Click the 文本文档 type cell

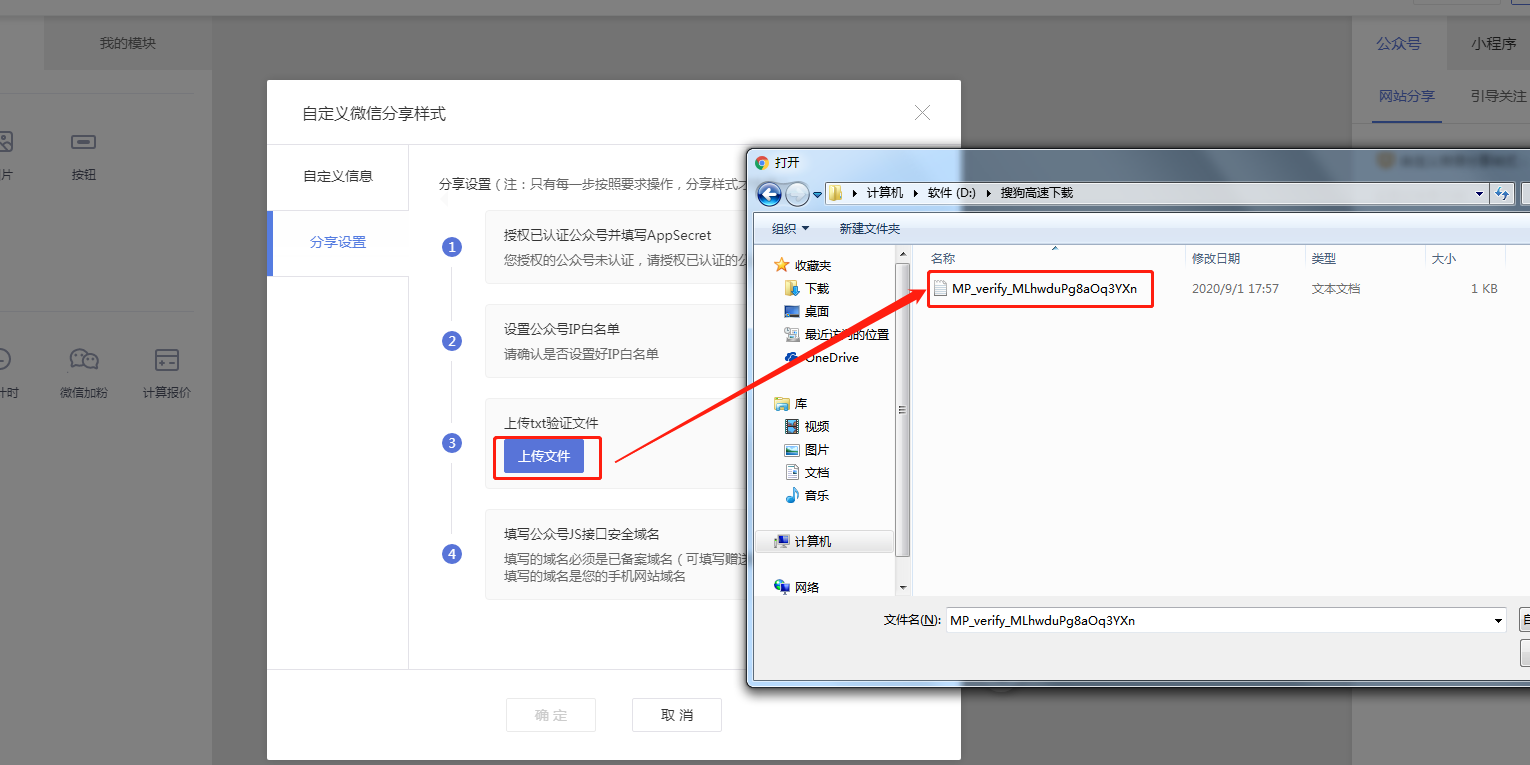[x=1336, y=288]
